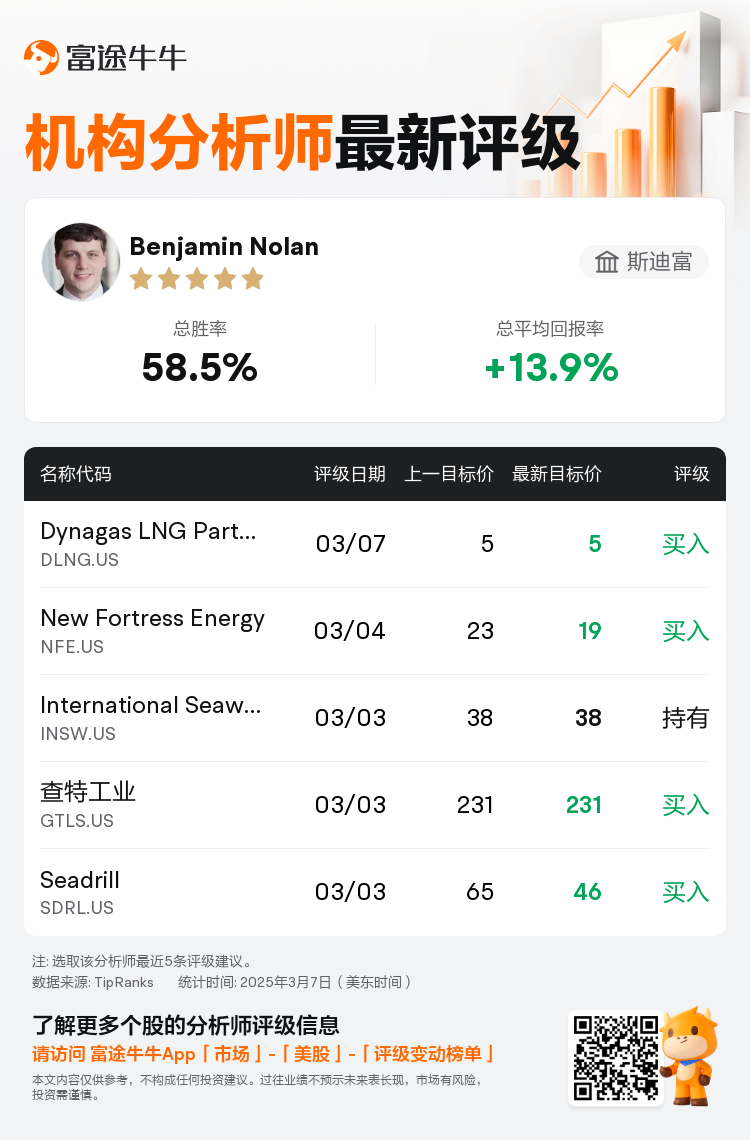Screen dimensions: 750x1140
Task: Tap the QR code image
Action: tap(616, 1059)
